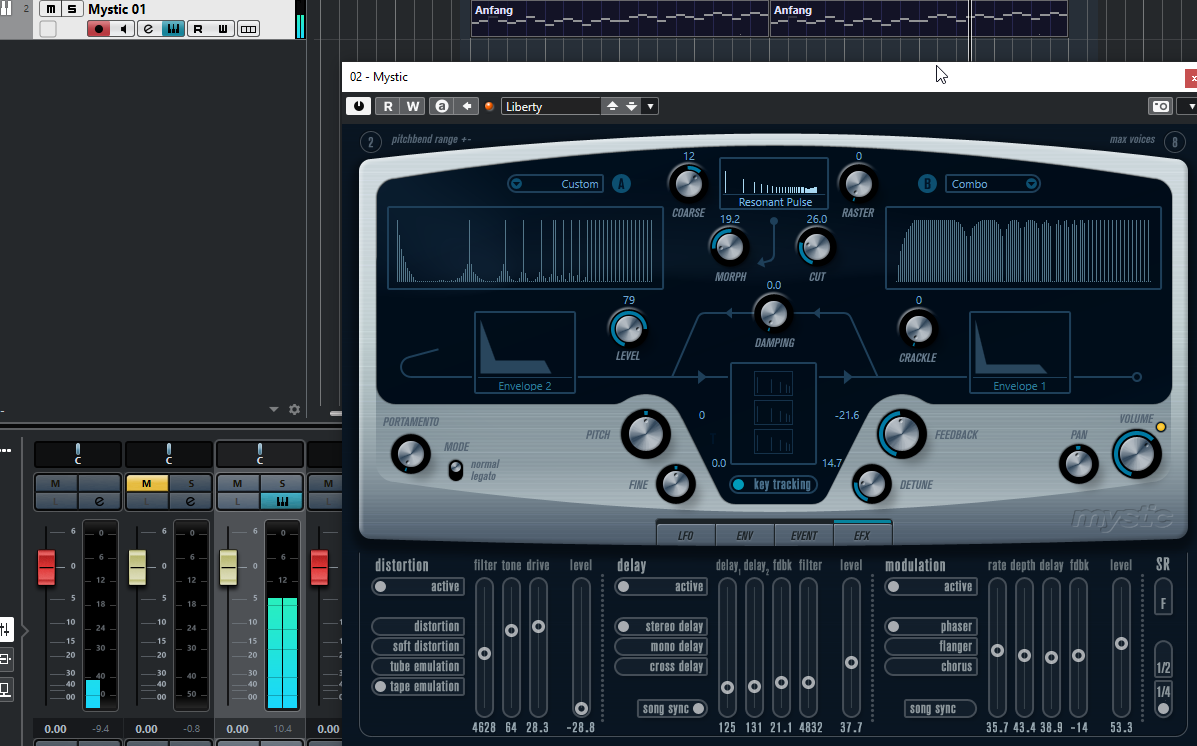Open the Custom spectrum A dropdown
This screenshot has width=1197, height=746.
click(555, 184)
